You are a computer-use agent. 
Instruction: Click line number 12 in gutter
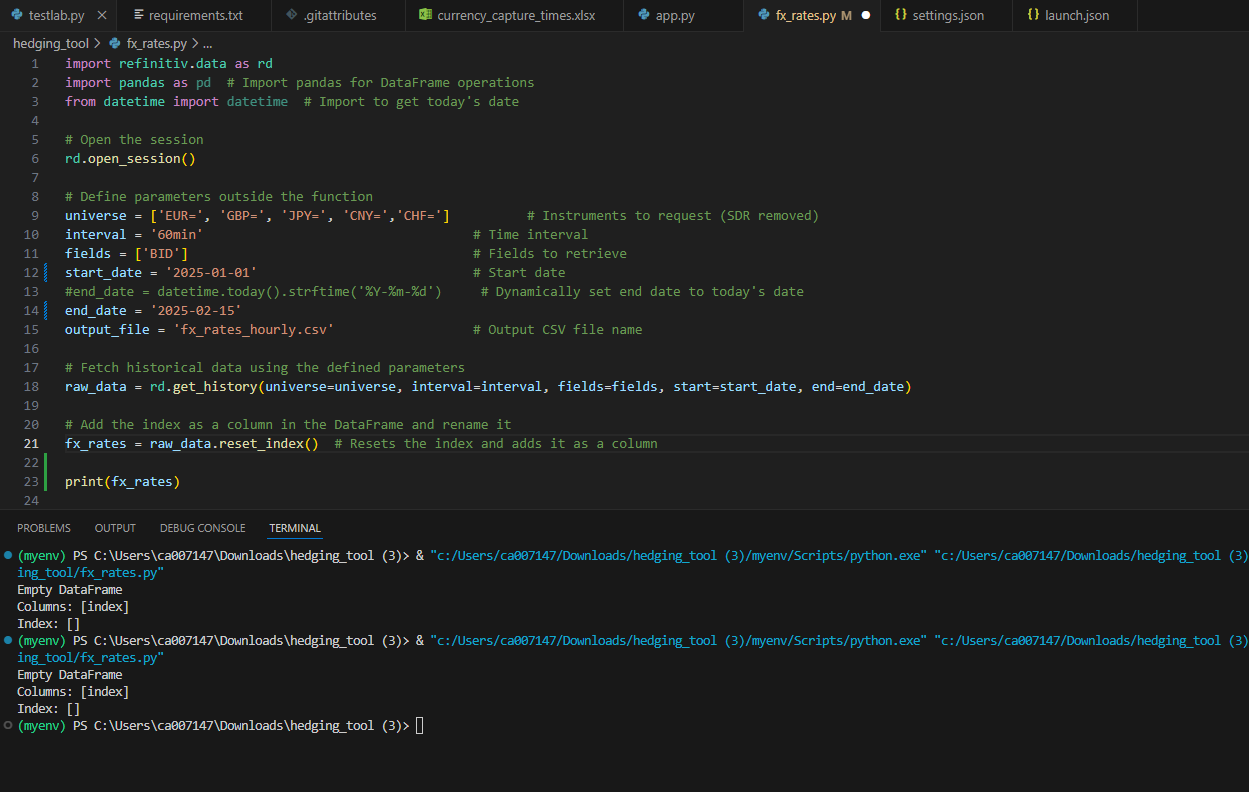click(33, 273)
